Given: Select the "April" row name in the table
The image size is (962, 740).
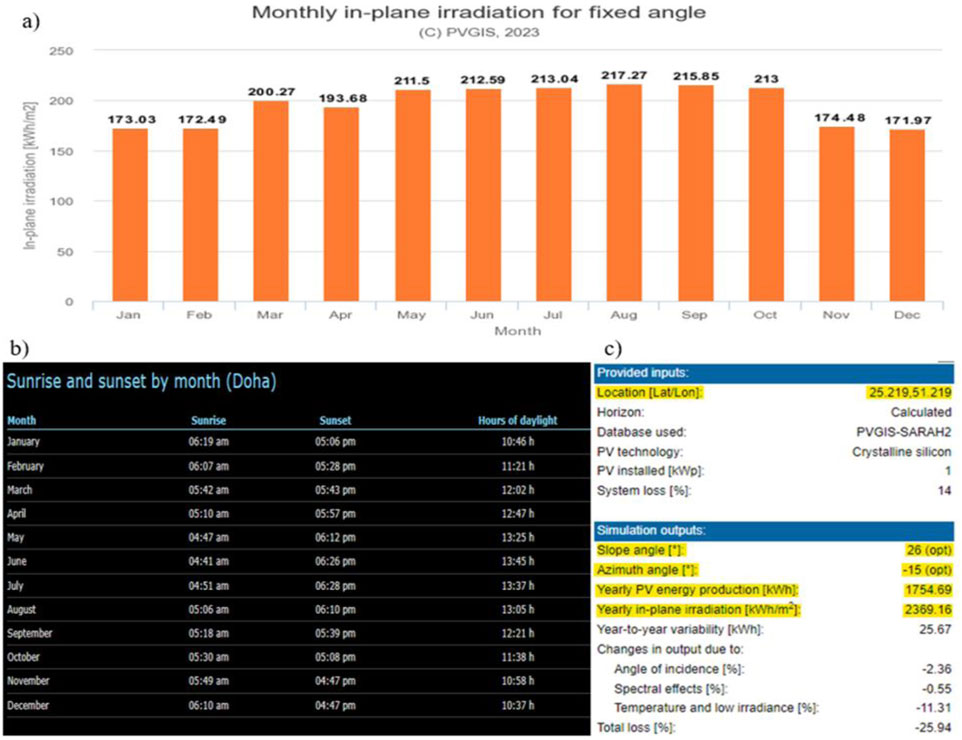Looking at the screenshot, I should pos(17,514).
